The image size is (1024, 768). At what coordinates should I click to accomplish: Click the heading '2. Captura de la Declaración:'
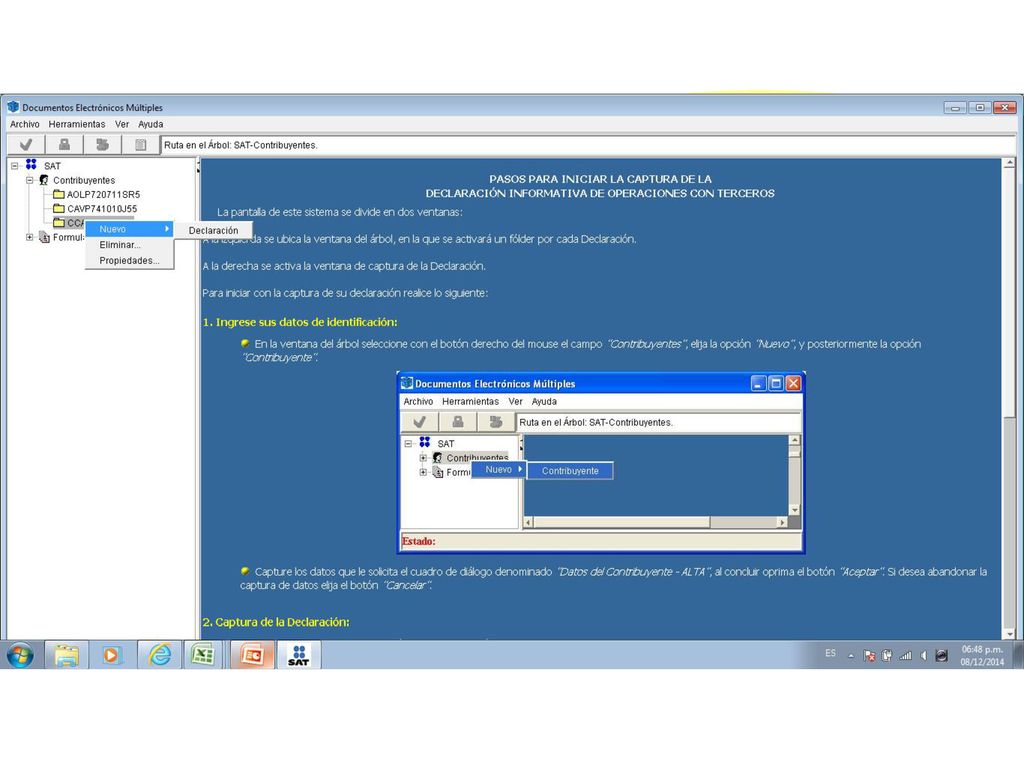pyautogui.click(x=276, y=622)
